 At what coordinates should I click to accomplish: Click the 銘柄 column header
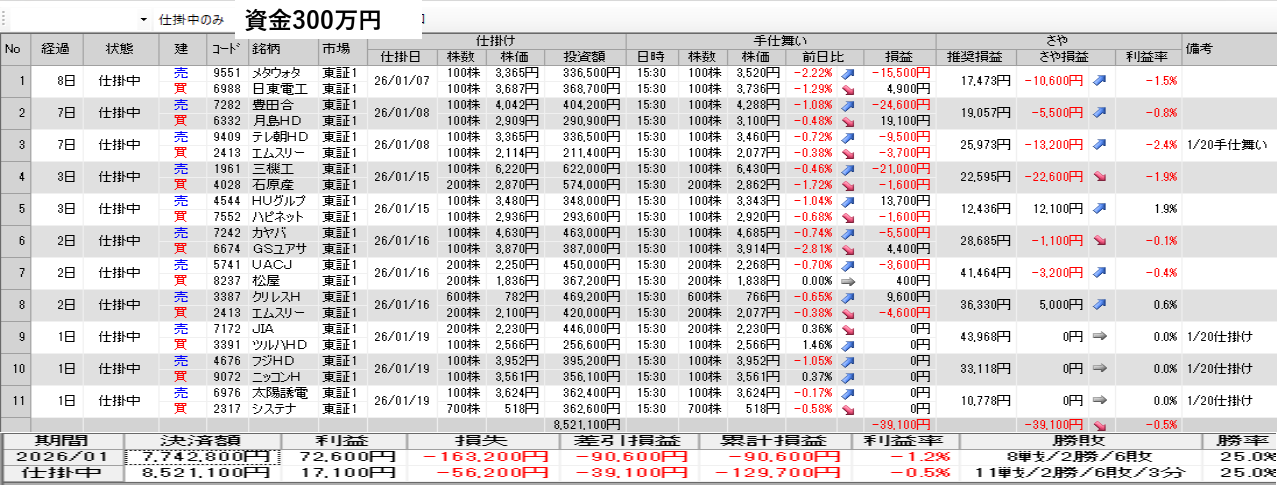pyautogui.click(x=265, y=48)
